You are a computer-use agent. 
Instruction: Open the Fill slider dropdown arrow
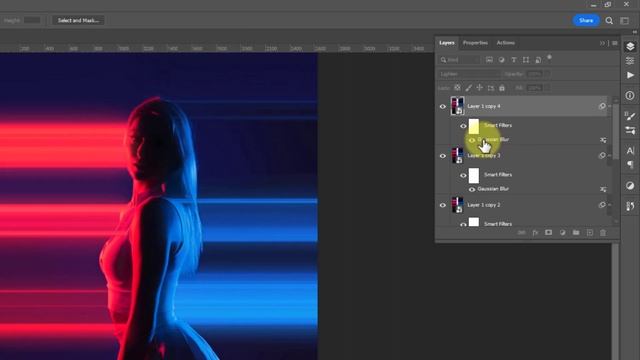coord(547,88)
